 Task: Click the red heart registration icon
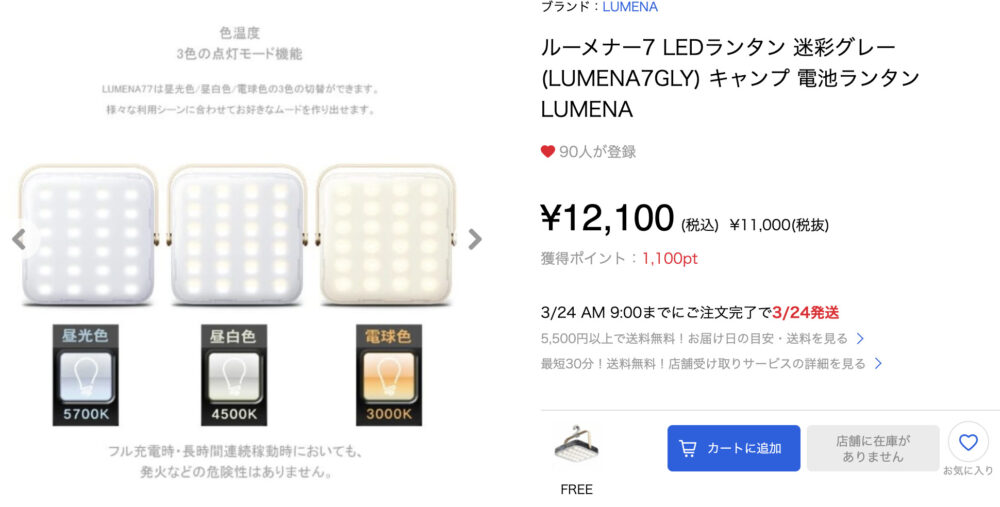547,152
